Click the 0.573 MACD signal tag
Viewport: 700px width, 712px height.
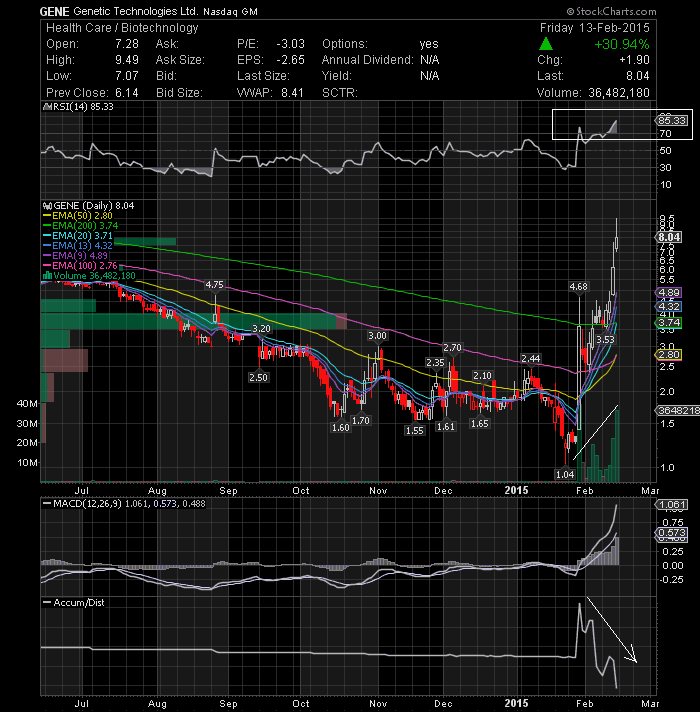(x=671, y=533)
